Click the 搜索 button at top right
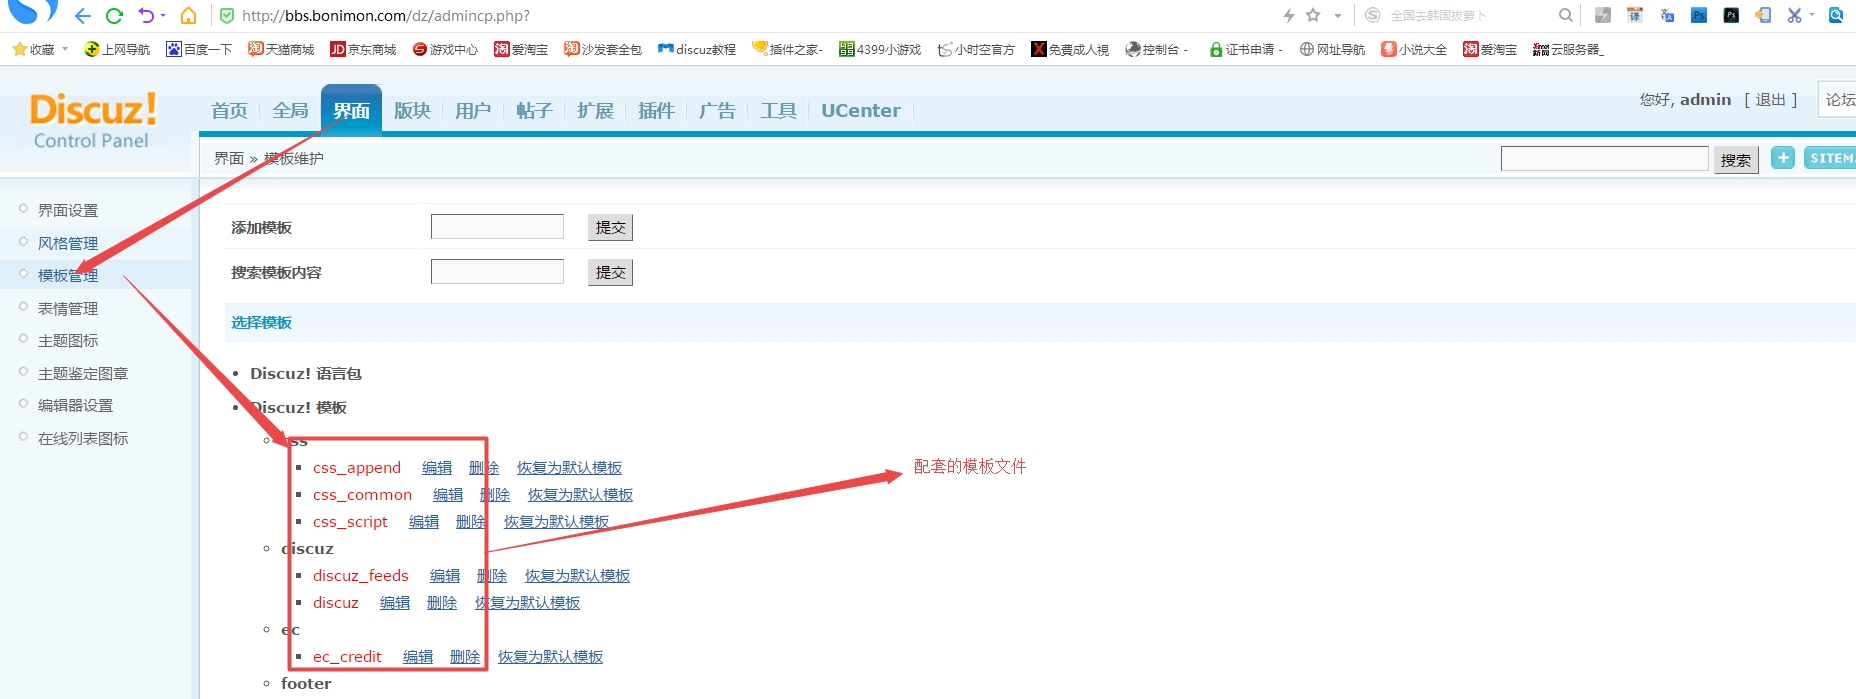This screenshot has height=699, width=1856. click(x=1735, y=159)
